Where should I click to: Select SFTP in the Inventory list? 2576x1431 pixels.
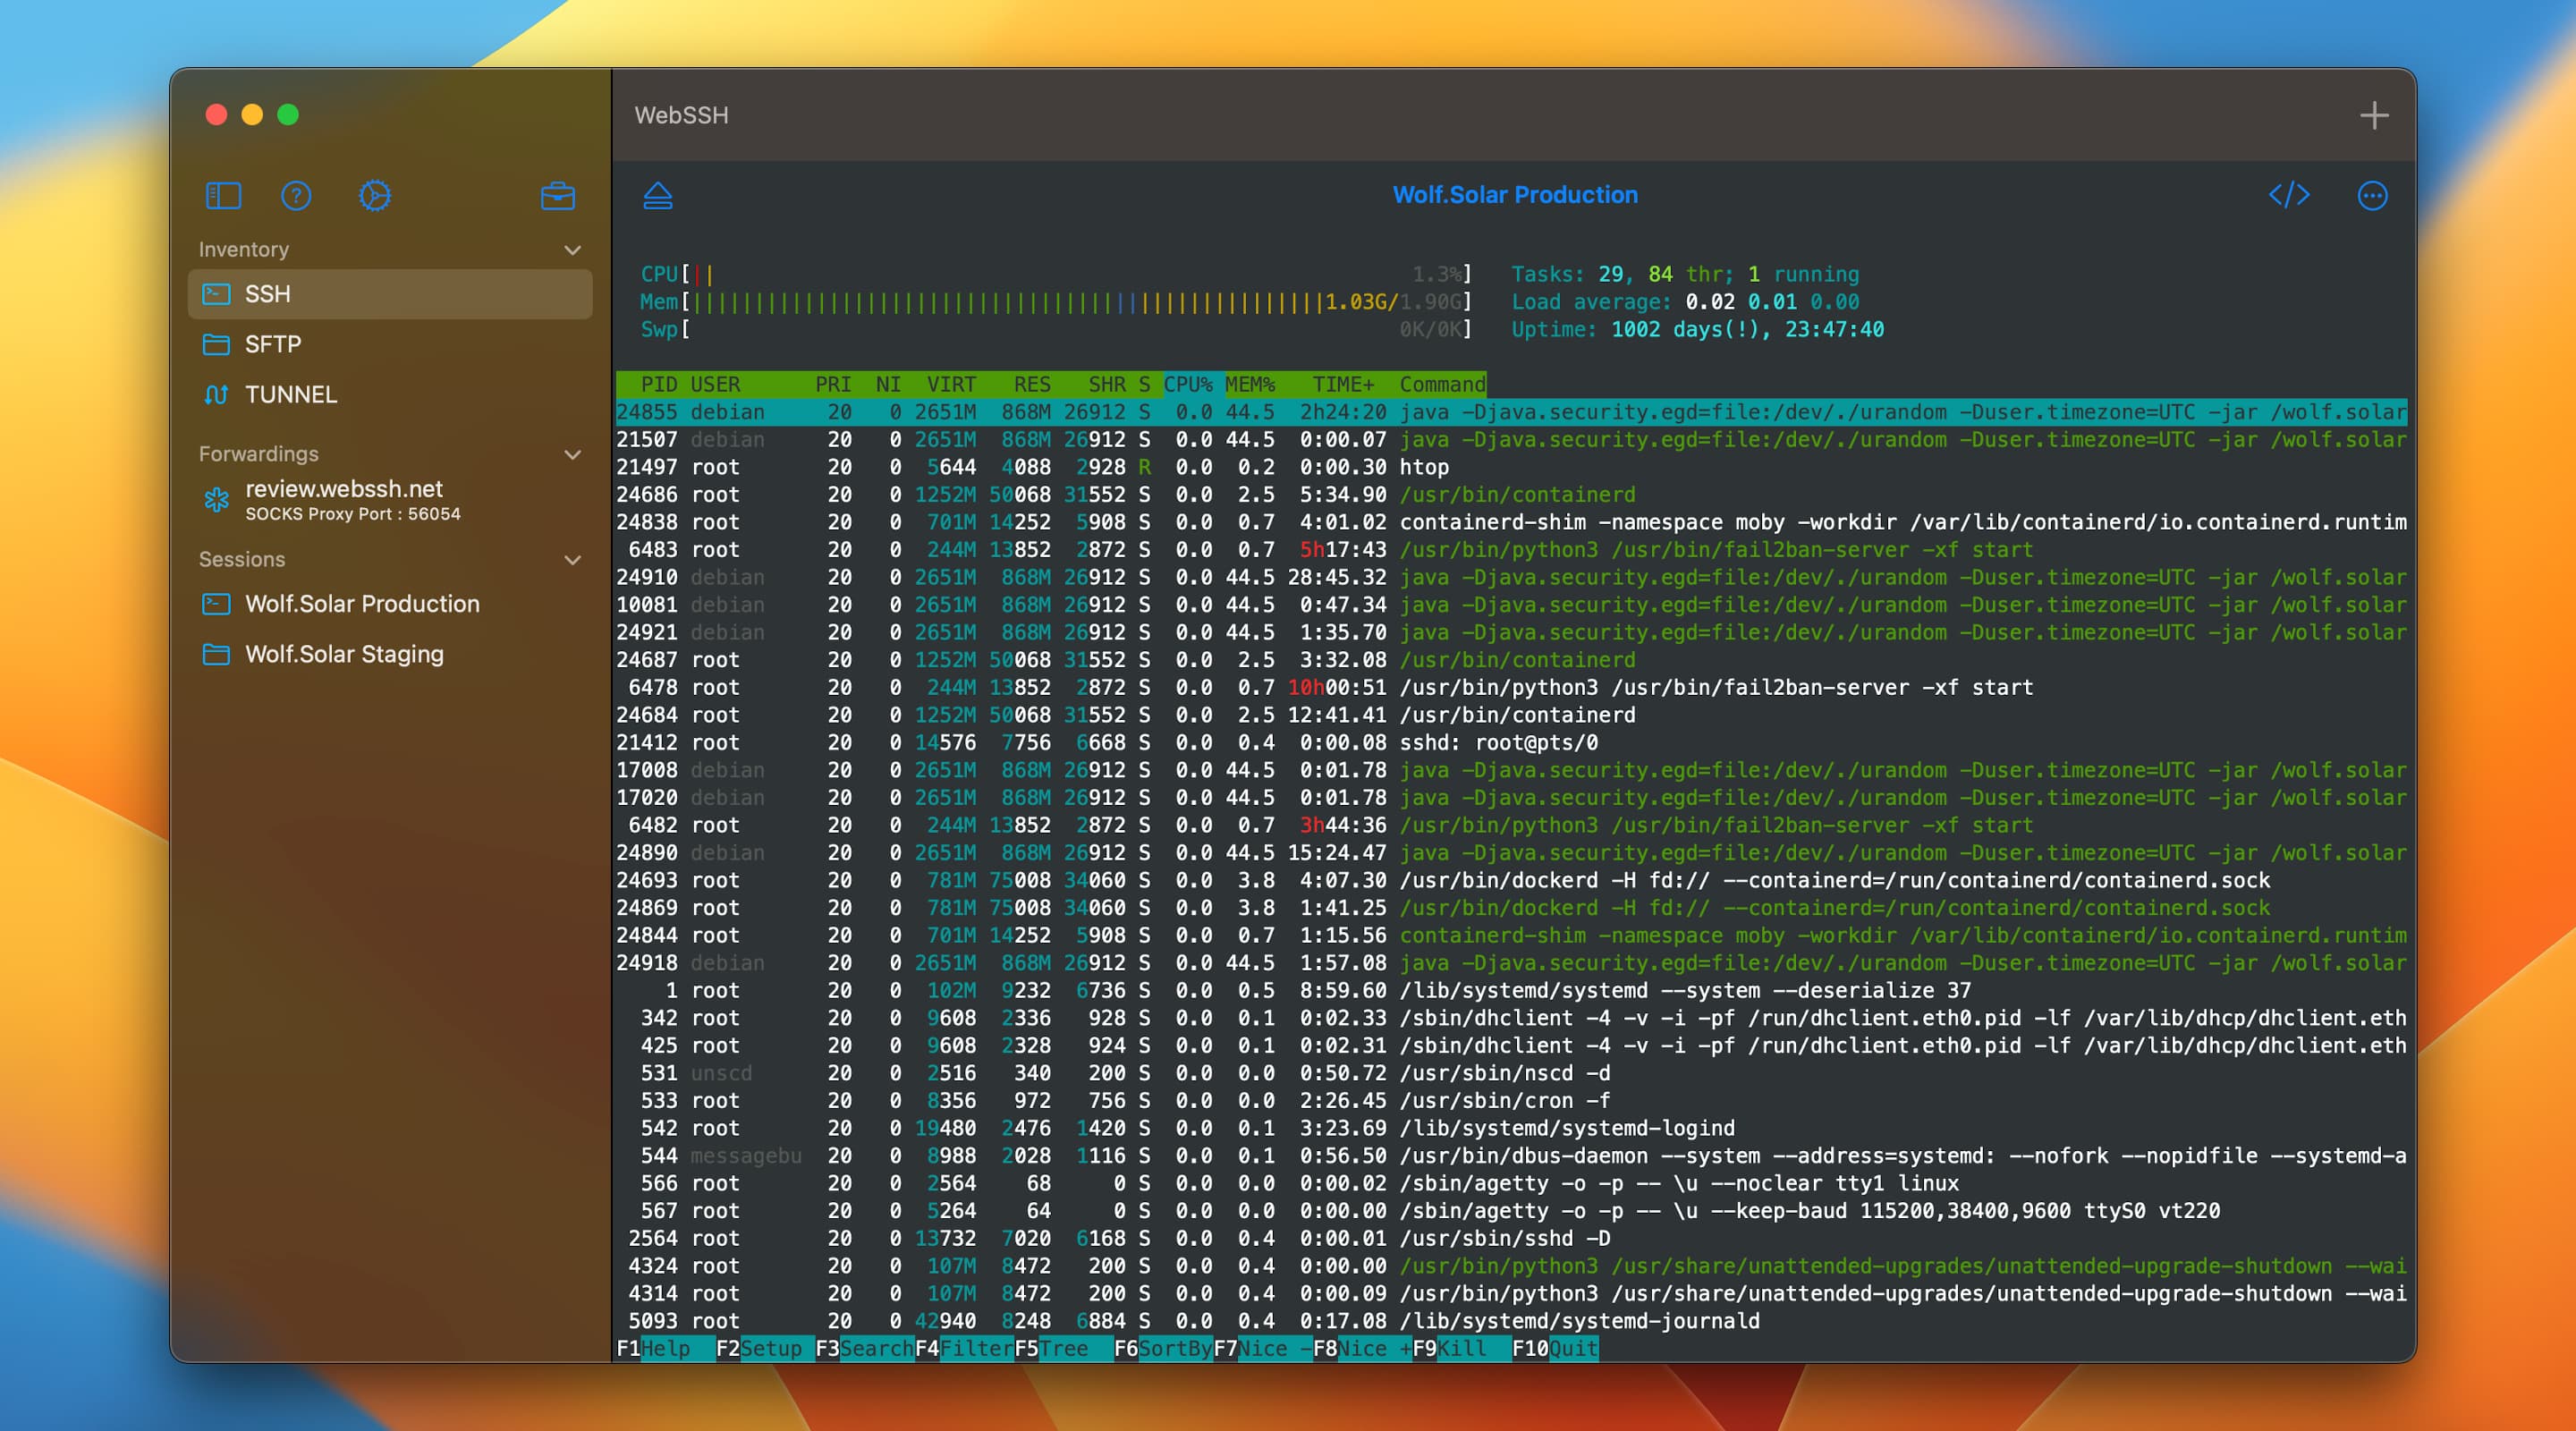click(x=390, y=344)
